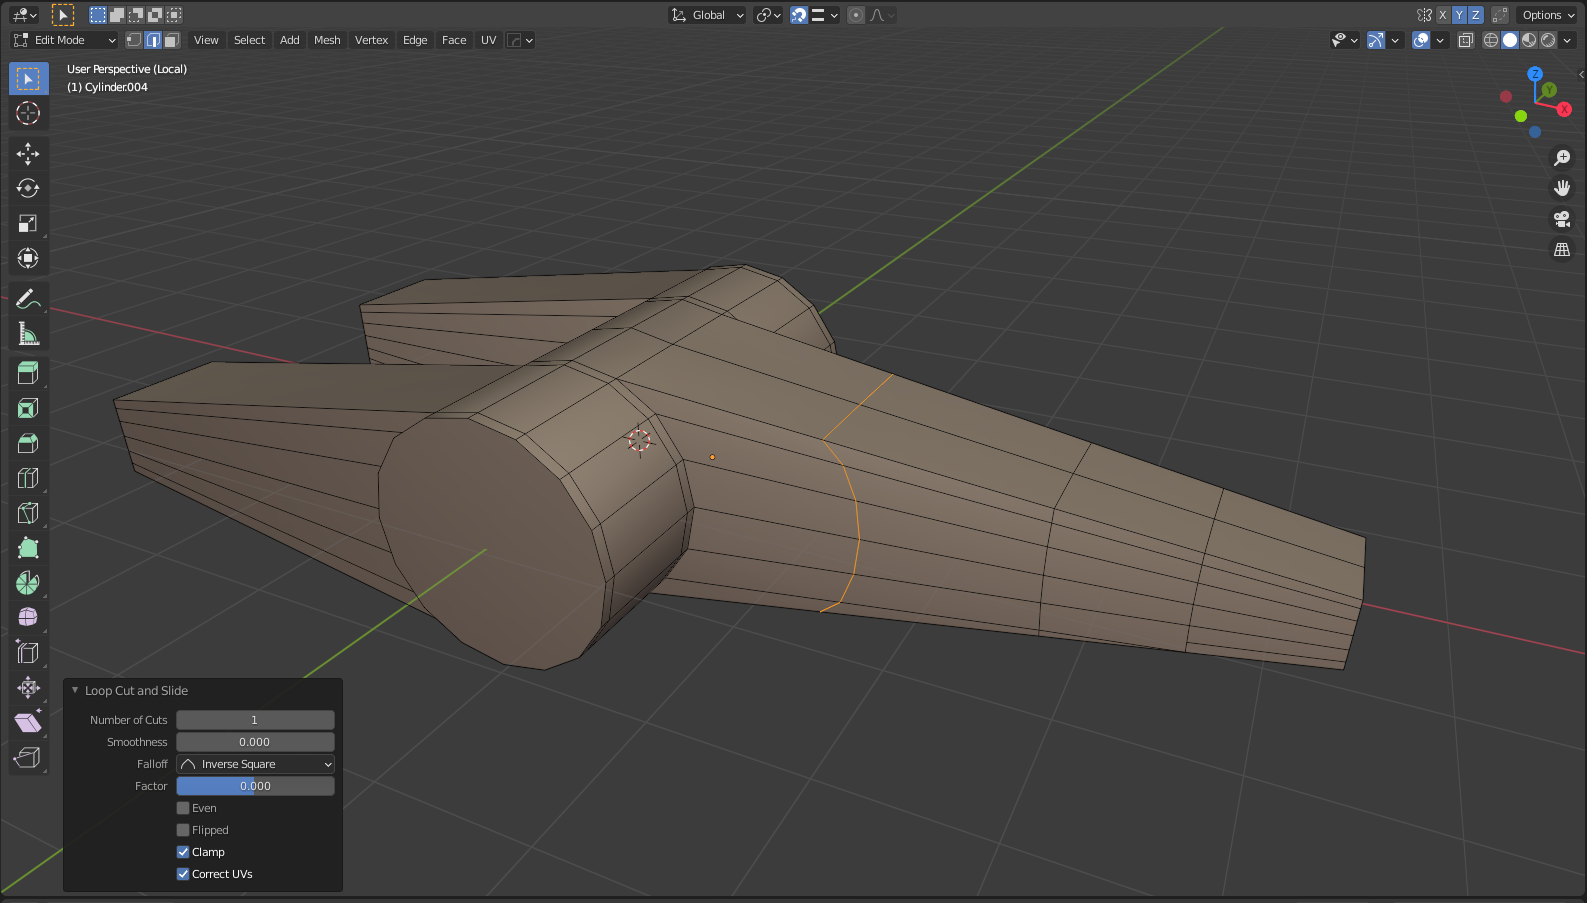This screenshot has width=1587, height=903.
Task: Collapse the Loop Cut and Slide panel
Action: pos(75,690)
